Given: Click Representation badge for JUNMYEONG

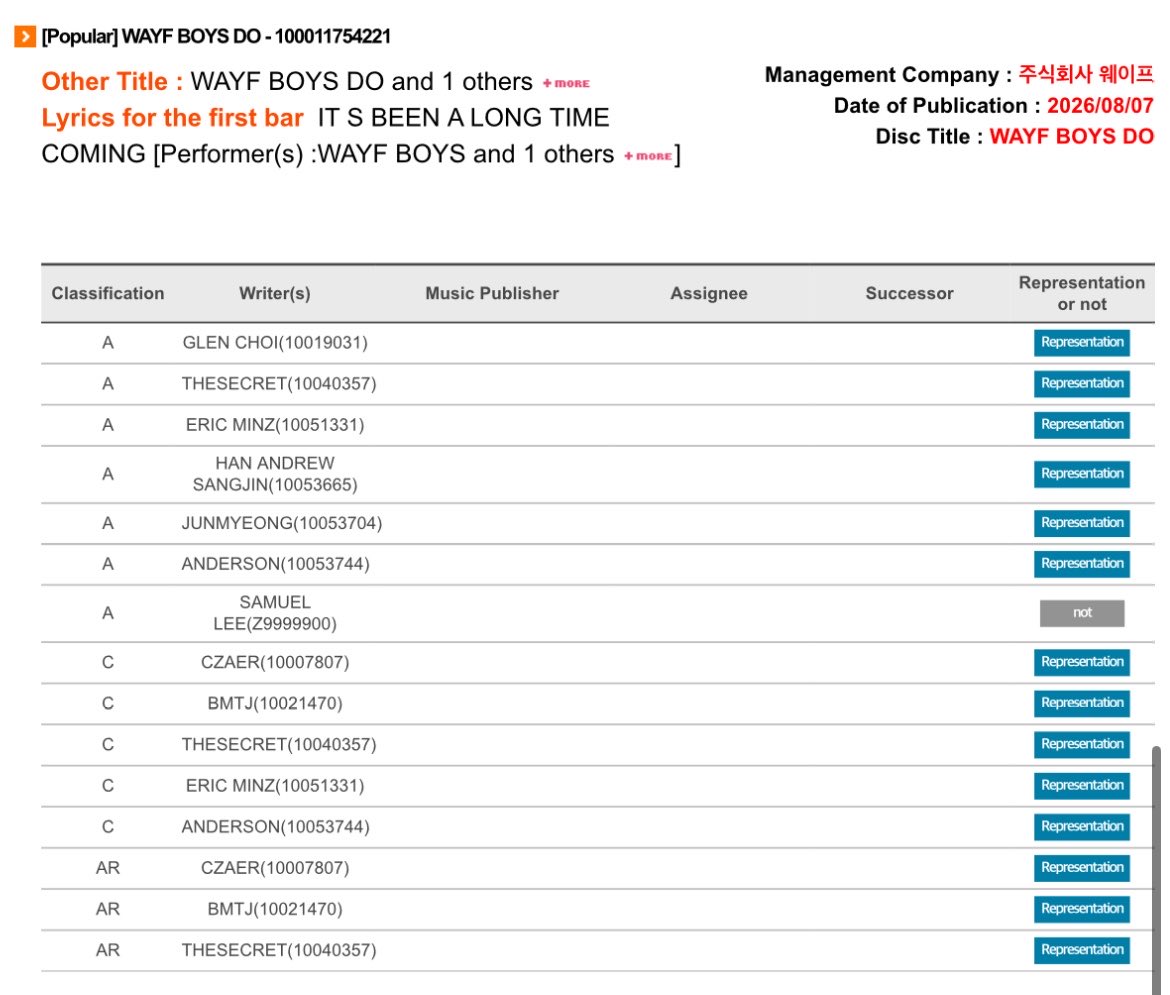Looking at the screenshot, I should pyautogui.click(x=1081, y=523).
